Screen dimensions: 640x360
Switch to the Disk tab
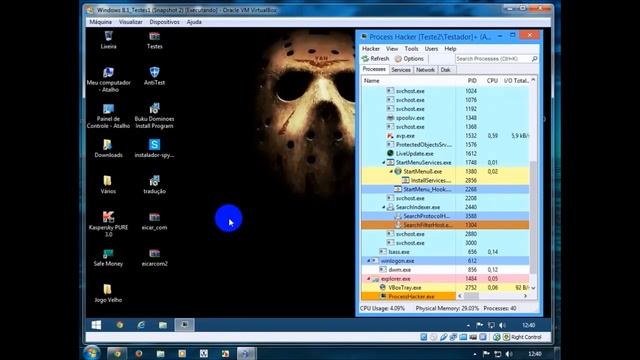click(445, 70)
